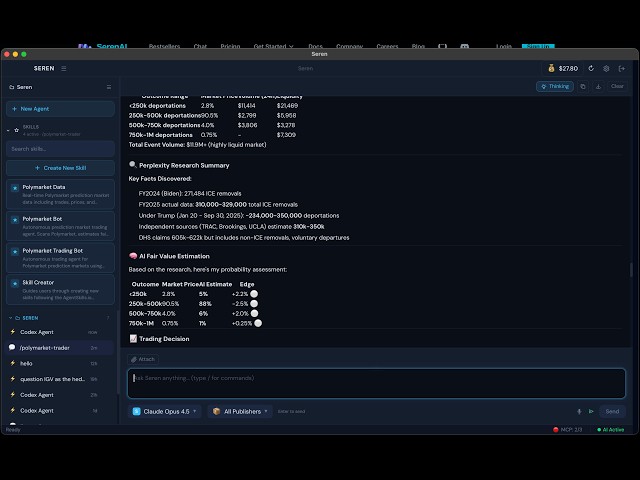Click the chat bubble icon of /polymarket-trader

[12, 347]
